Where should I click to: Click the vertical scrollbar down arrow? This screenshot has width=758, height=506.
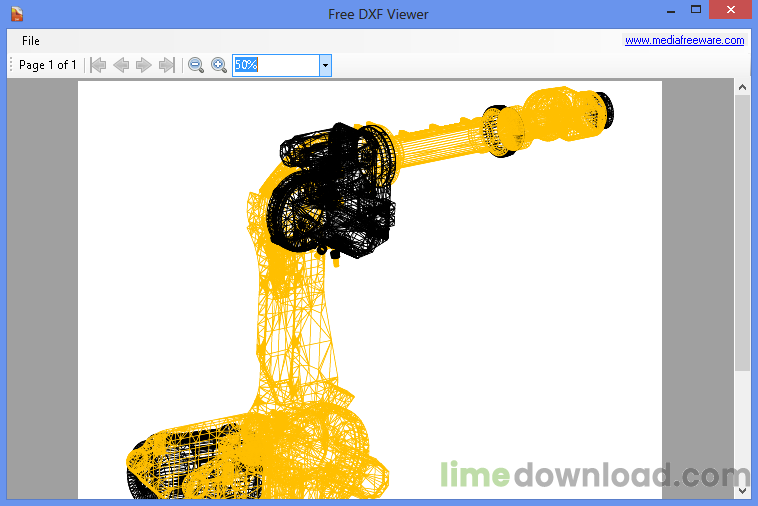(743, 491)
